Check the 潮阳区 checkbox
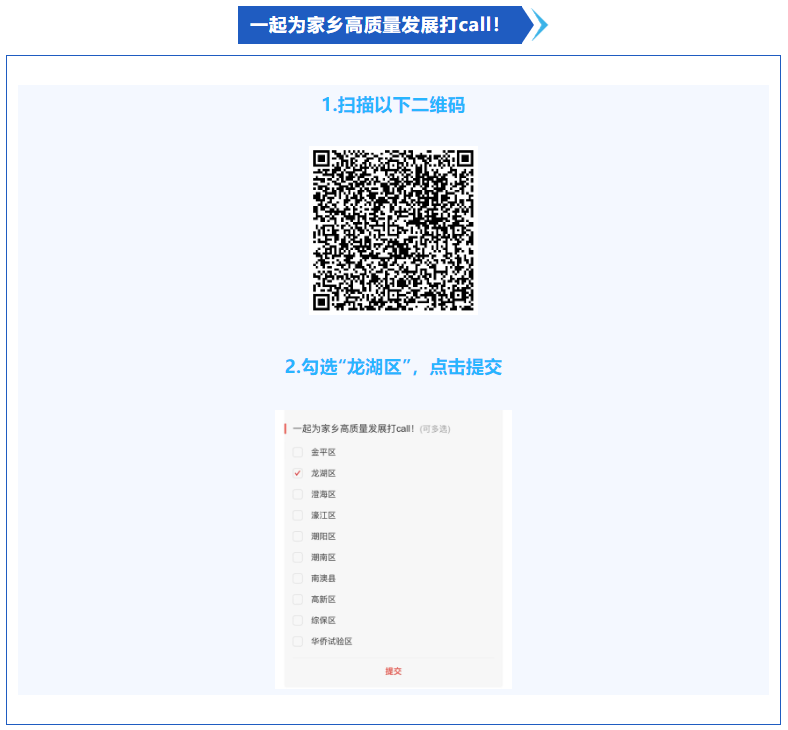This screenshot has height=730, width=788. (298, 537)
